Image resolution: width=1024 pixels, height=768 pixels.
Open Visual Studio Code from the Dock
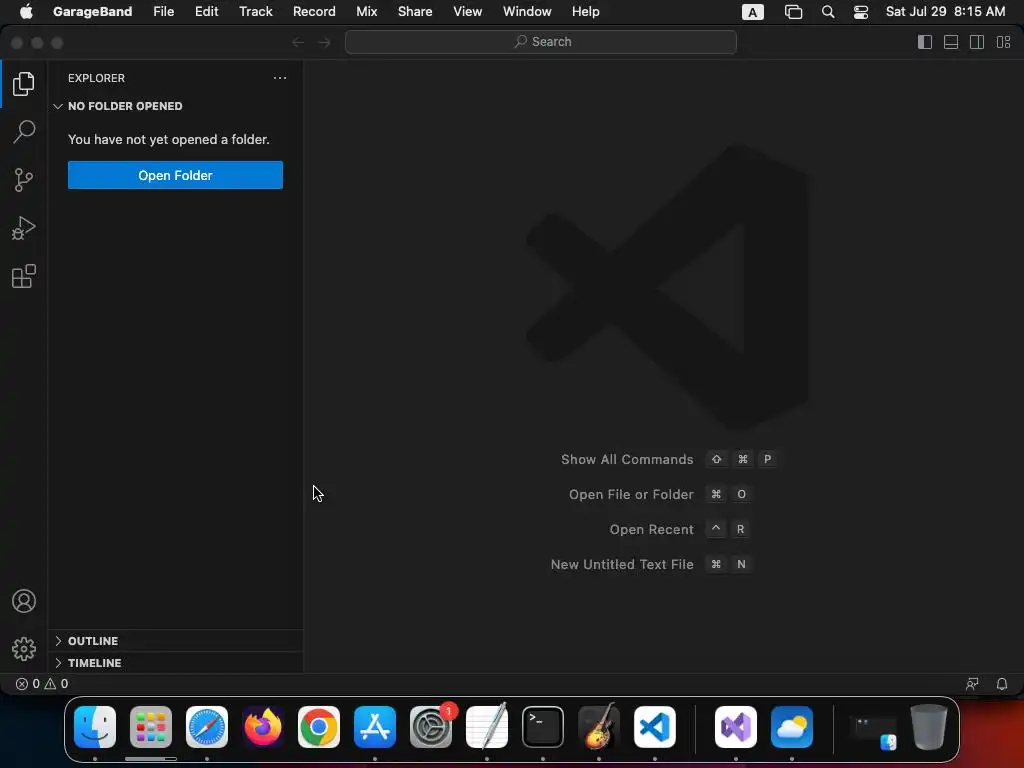(x=655, y=727)
